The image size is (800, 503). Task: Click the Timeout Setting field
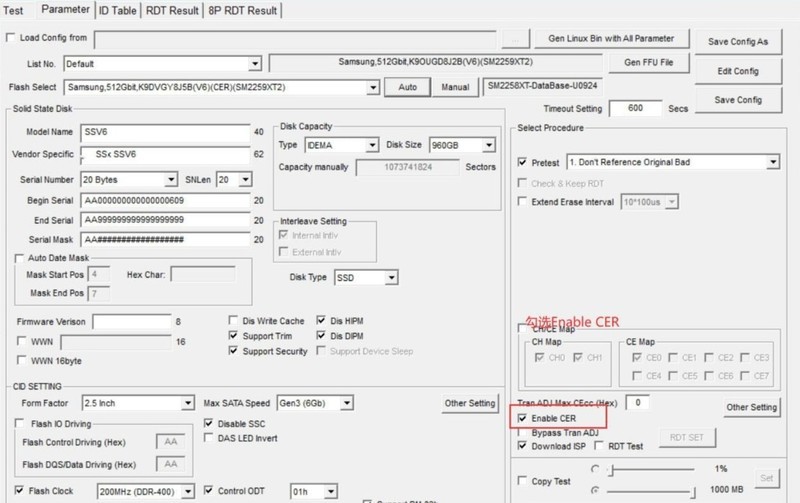pyautogui.click(x=635, y=108)
